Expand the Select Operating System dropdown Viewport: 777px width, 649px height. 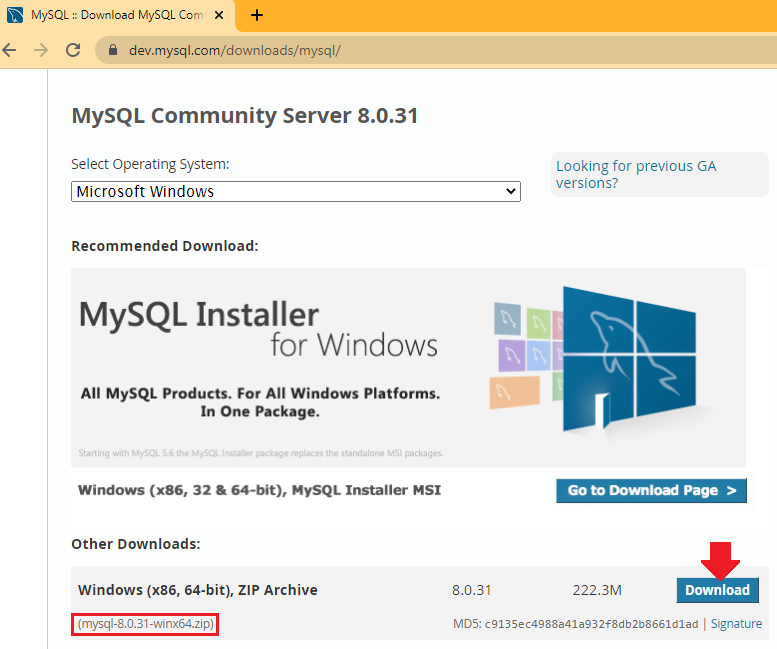pos(296,191)
